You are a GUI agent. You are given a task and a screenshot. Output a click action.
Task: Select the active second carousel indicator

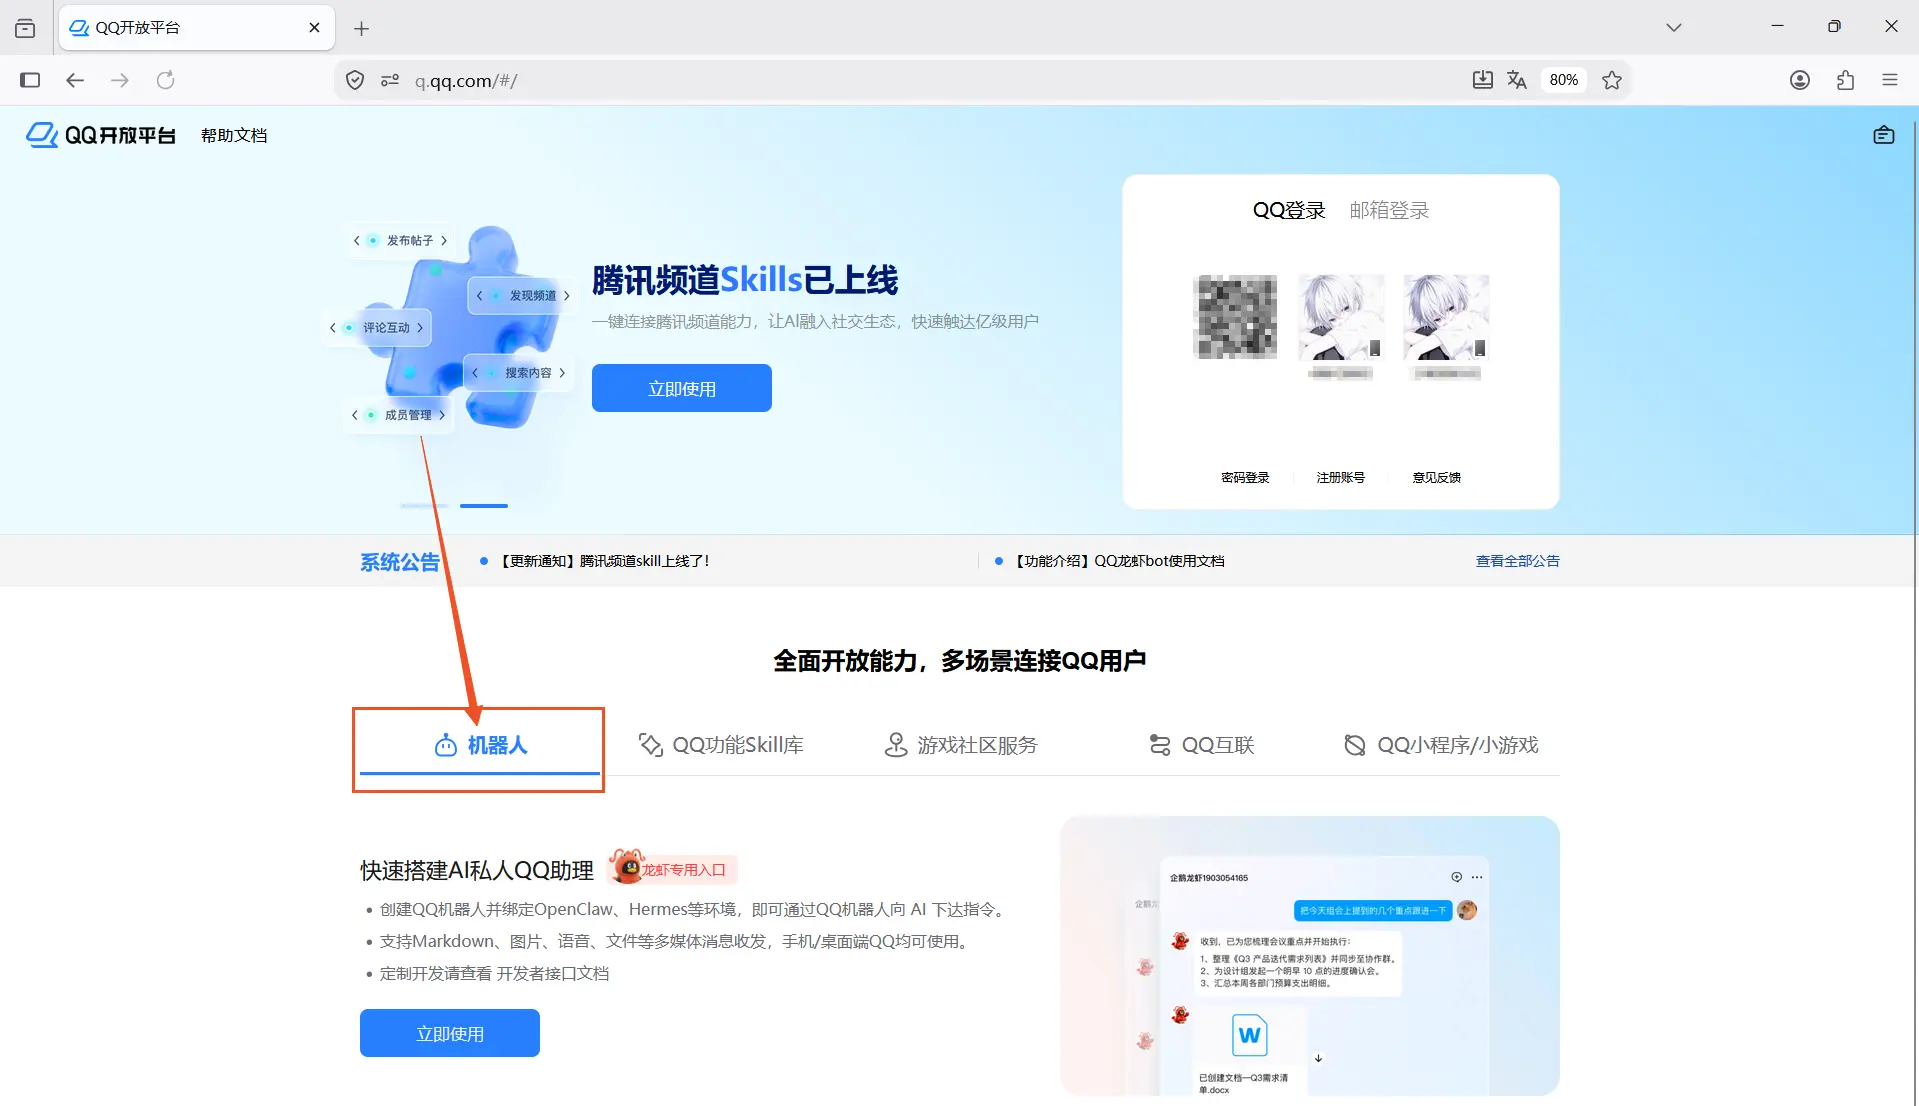pos(484,506)
